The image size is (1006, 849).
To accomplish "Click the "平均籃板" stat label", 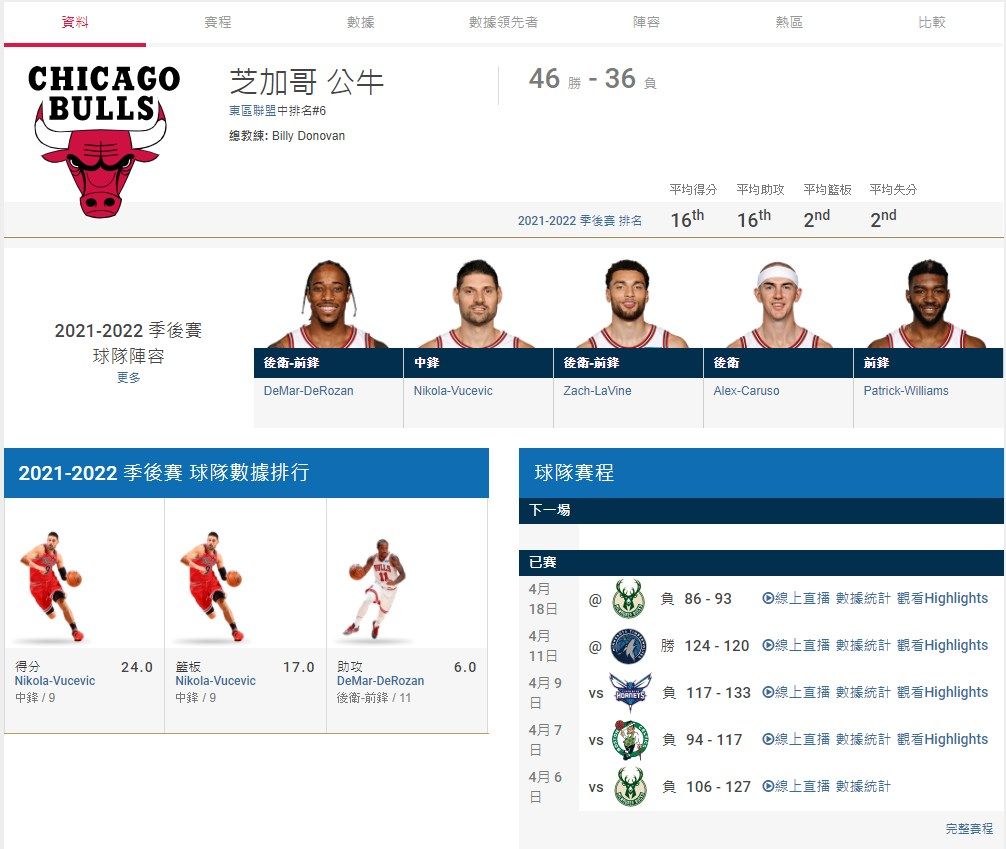I will [x=828, y=189].
